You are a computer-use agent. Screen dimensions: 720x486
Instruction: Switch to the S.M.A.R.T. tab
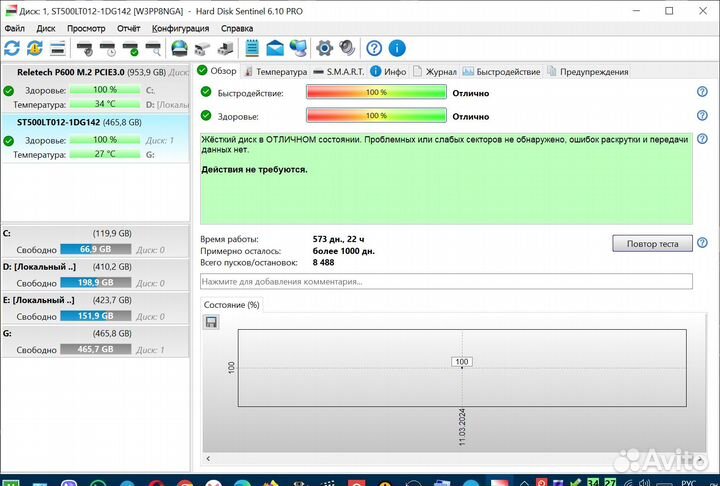tap(338, 72)
